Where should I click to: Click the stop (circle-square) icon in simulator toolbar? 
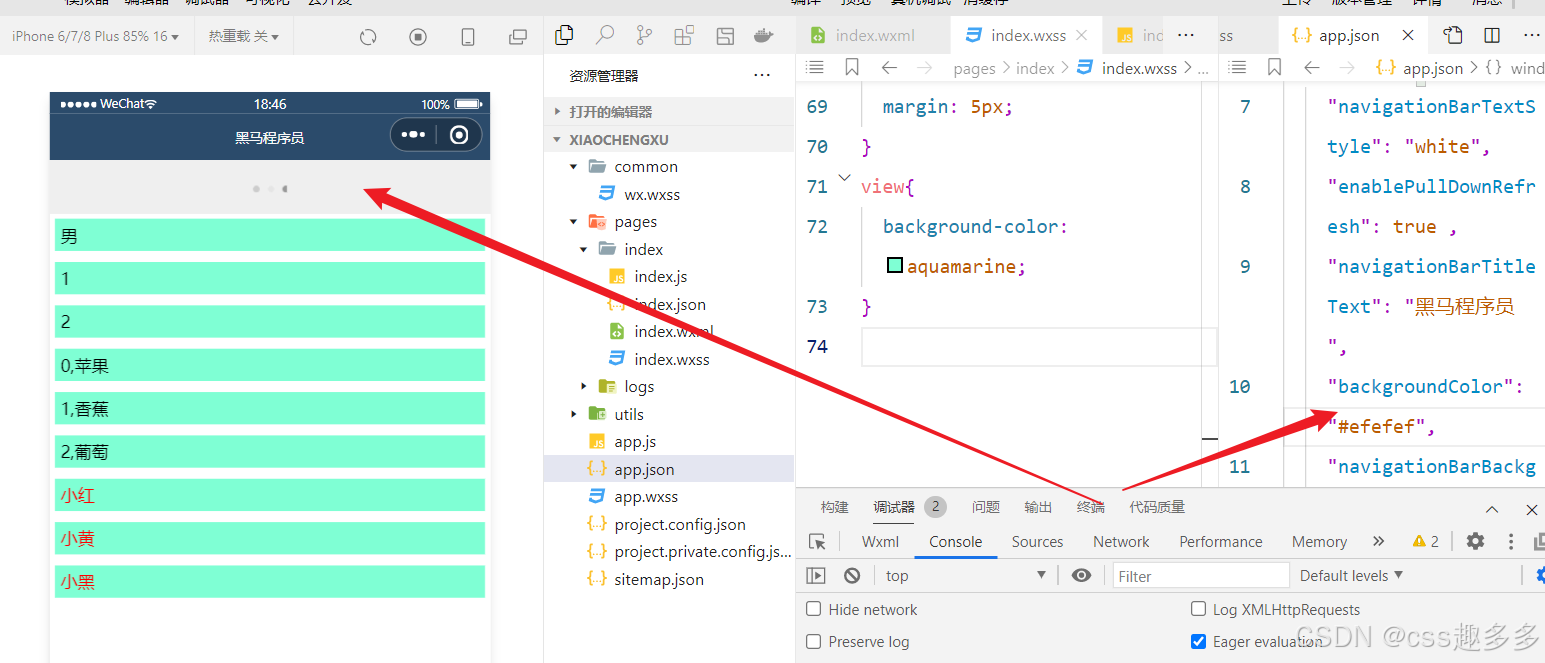(418, 37)
